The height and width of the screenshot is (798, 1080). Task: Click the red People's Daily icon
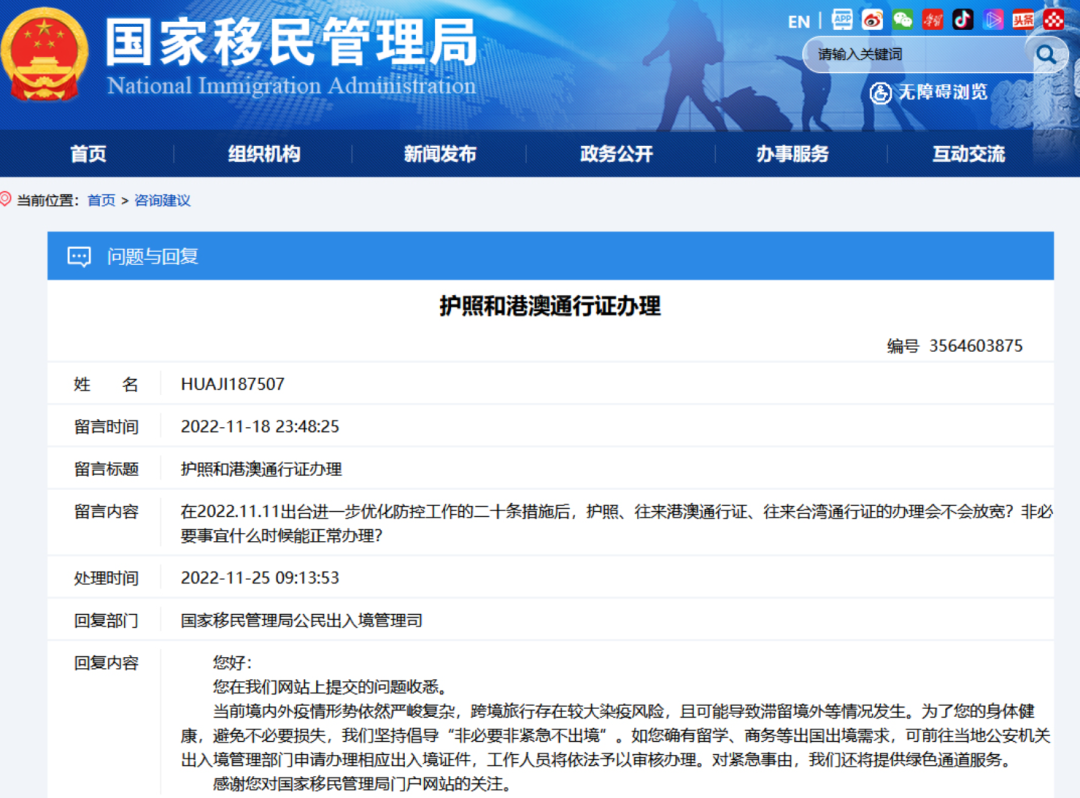(933, 20)
